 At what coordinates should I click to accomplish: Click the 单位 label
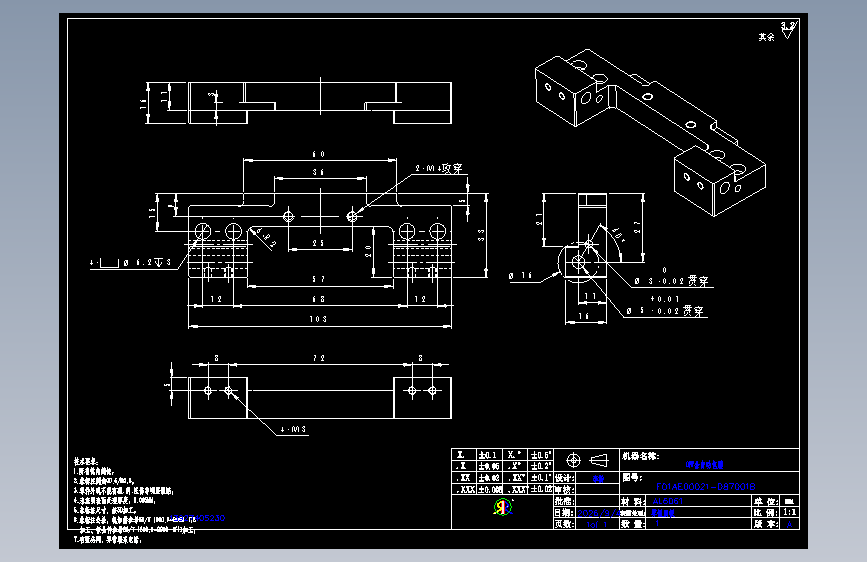pyautogui.click(x=765, y=501)
